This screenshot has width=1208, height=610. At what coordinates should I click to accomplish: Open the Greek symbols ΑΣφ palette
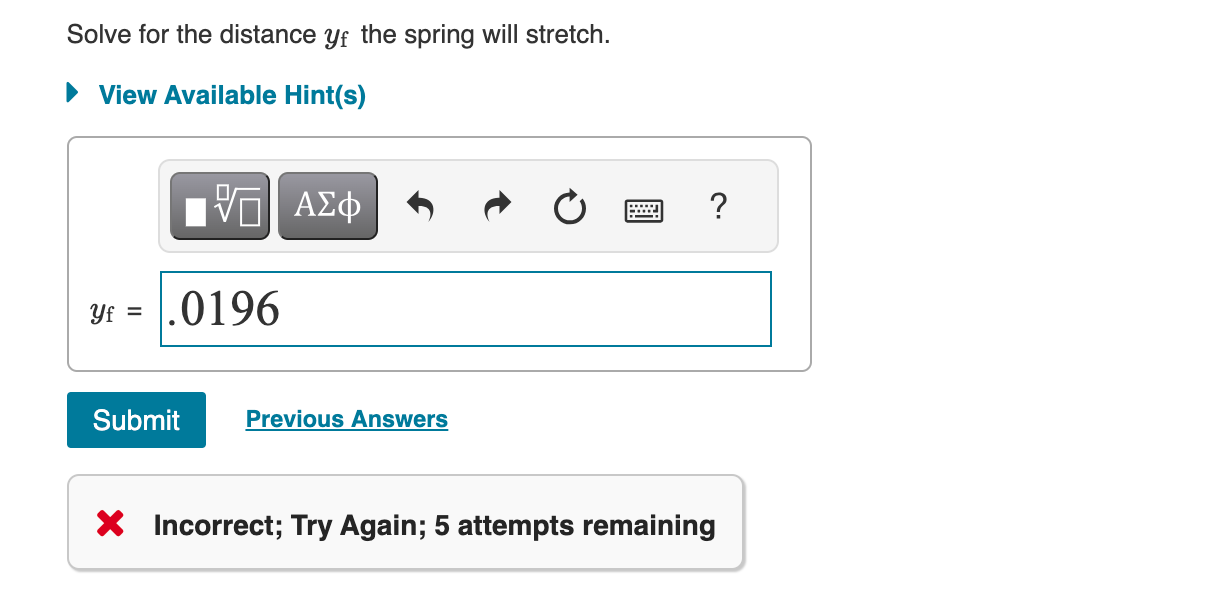click(x=327, y=205)
